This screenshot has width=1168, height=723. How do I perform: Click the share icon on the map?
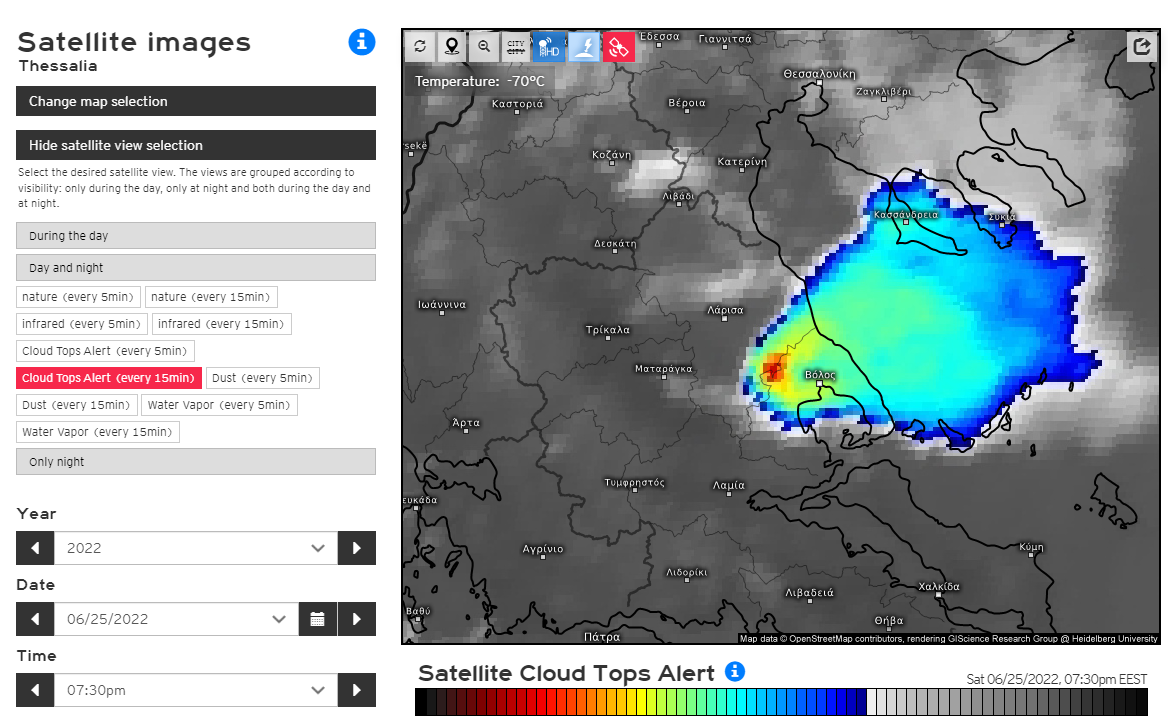click(1142, 46)
